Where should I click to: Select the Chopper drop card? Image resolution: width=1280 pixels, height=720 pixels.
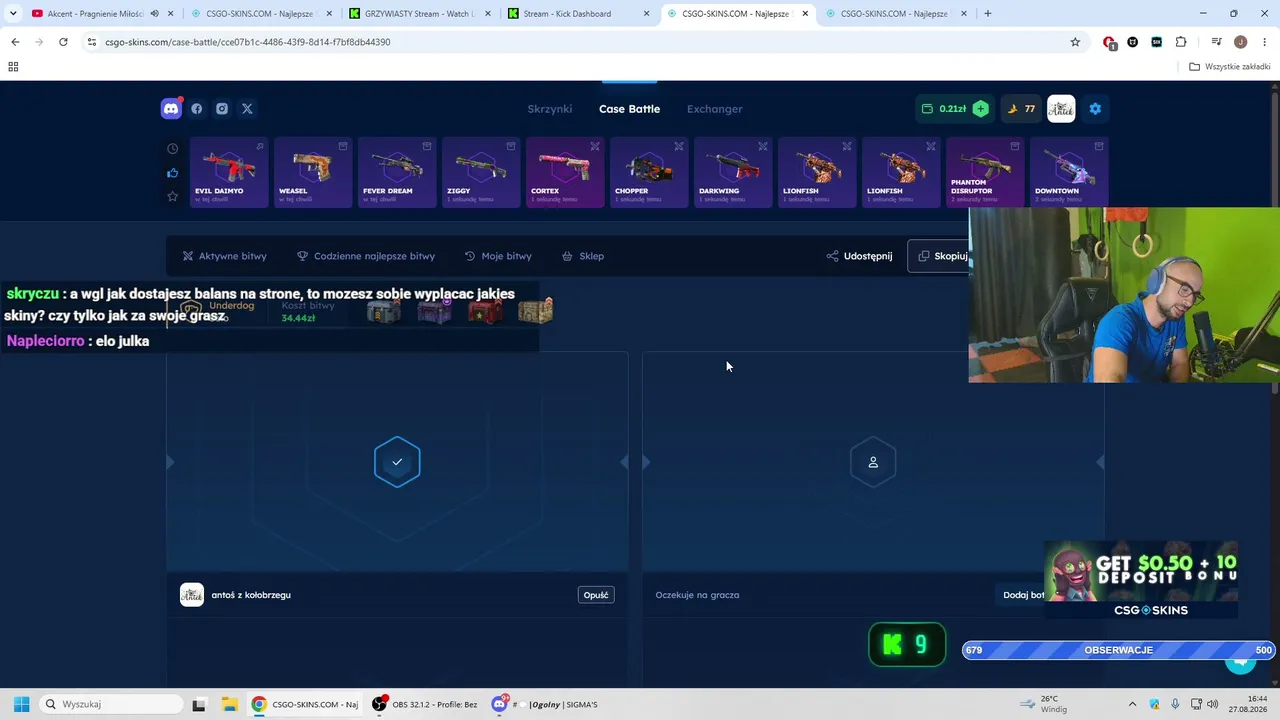pos(649,172)
